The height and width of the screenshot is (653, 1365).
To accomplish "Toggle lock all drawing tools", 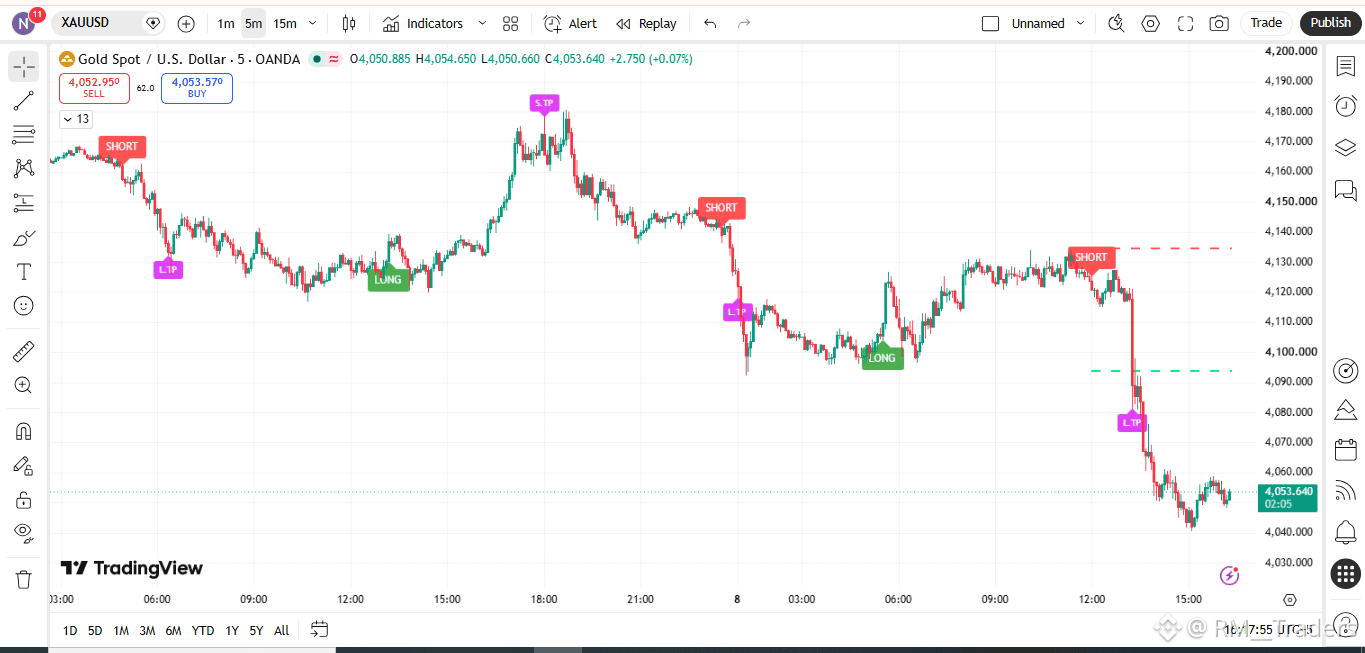I will click(24, 499).
